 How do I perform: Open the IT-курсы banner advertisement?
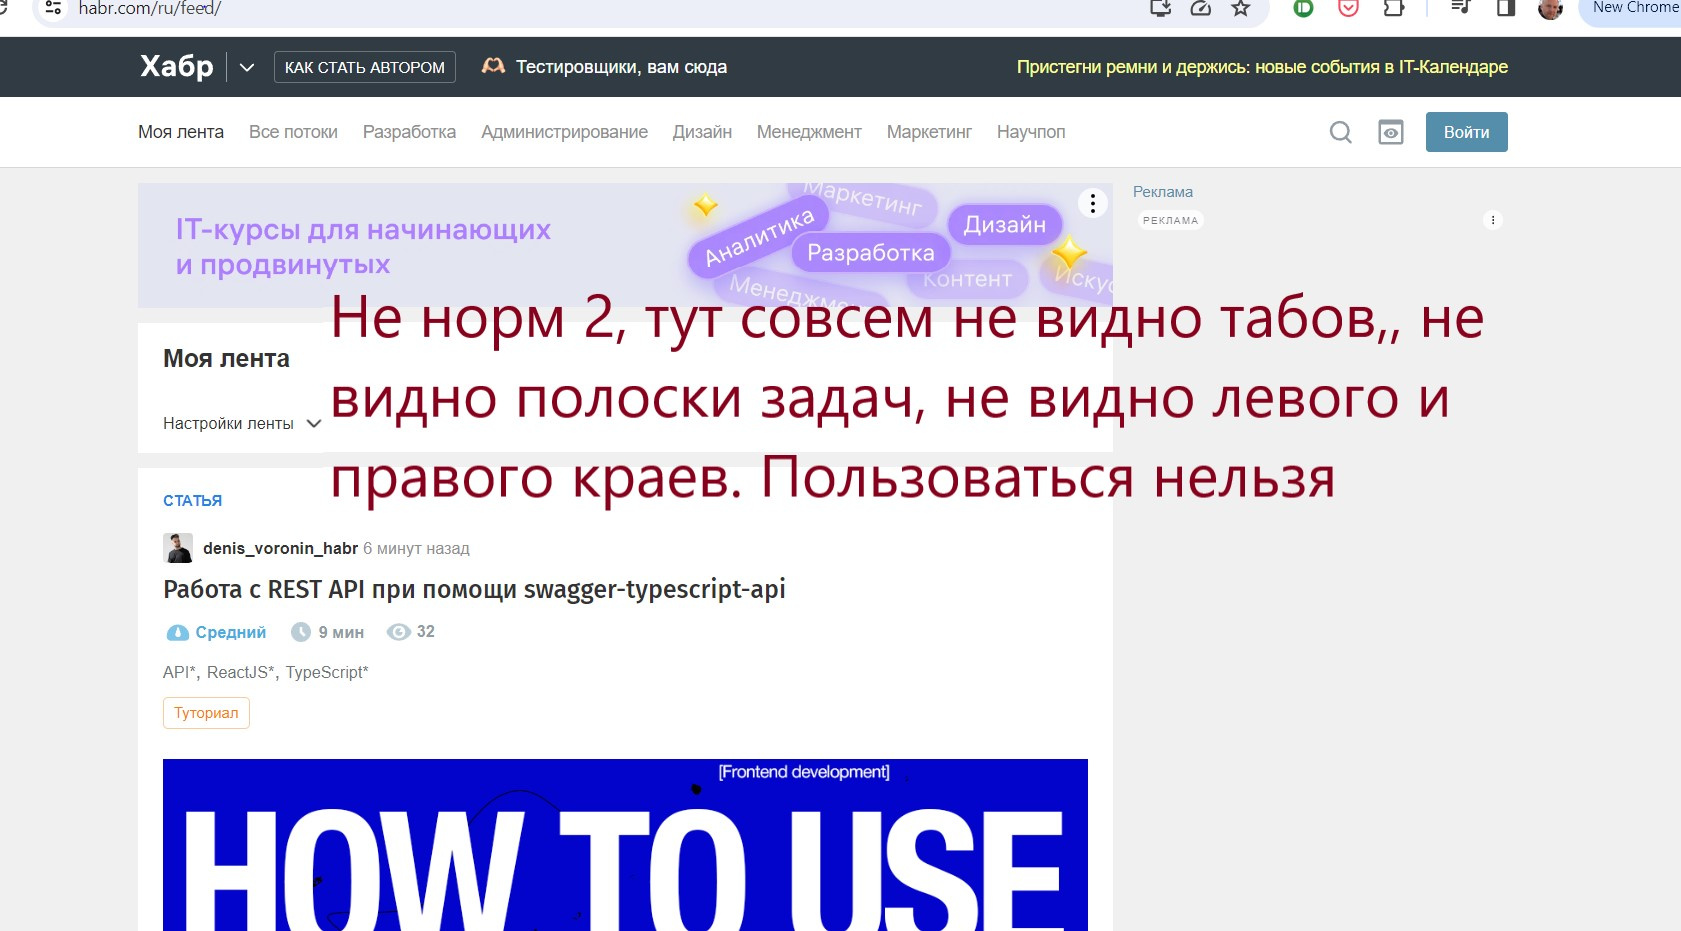click(x=625, y=245)
